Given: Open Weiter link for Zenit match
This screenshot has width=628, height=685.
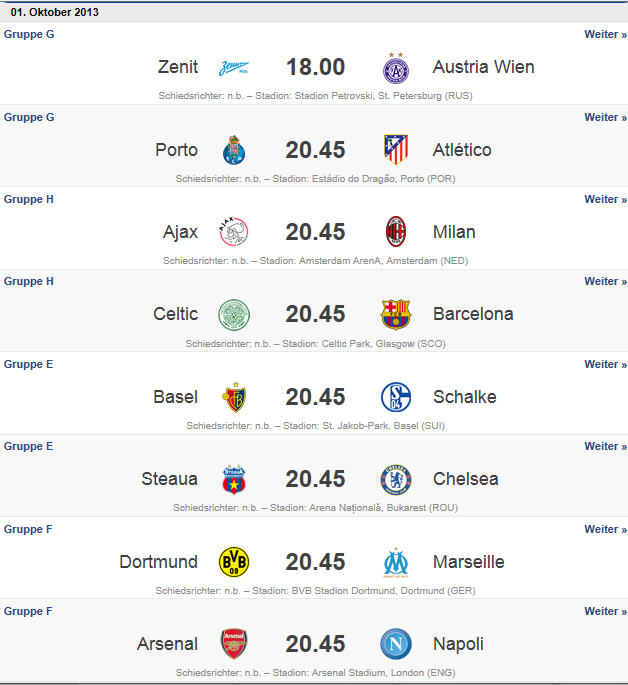Looking at the screenshot, I should tap(606, 35).
